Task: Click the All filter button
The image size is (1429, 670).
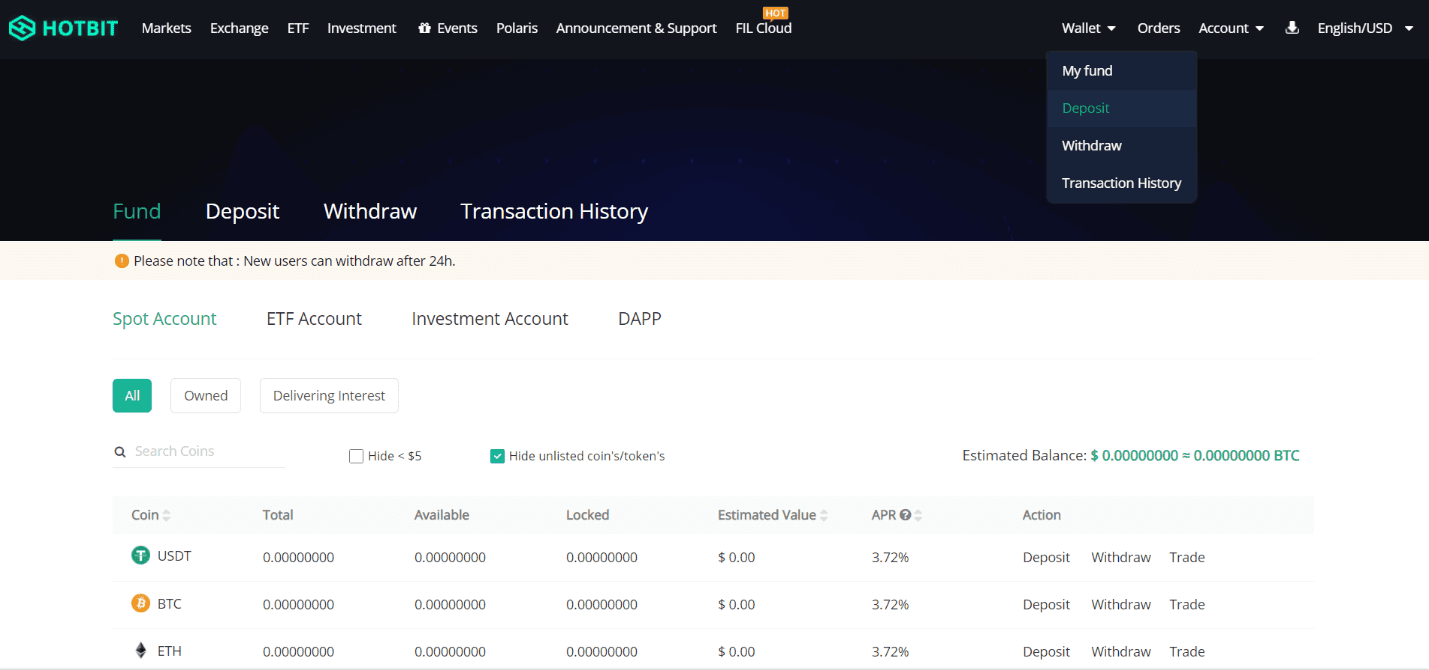Action: point(132,396)
